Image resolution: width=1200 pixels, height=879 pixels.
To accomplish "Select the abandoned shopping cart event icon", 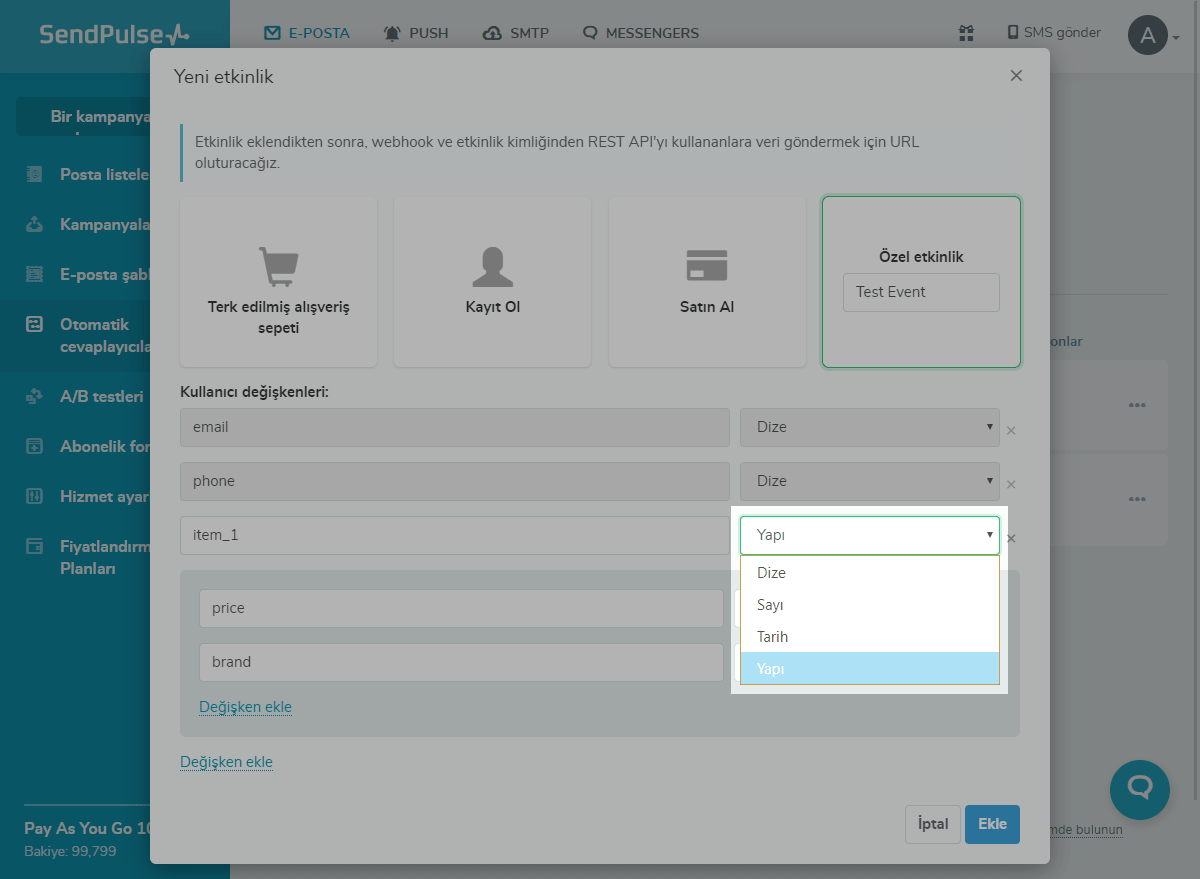I will (279, 267).
